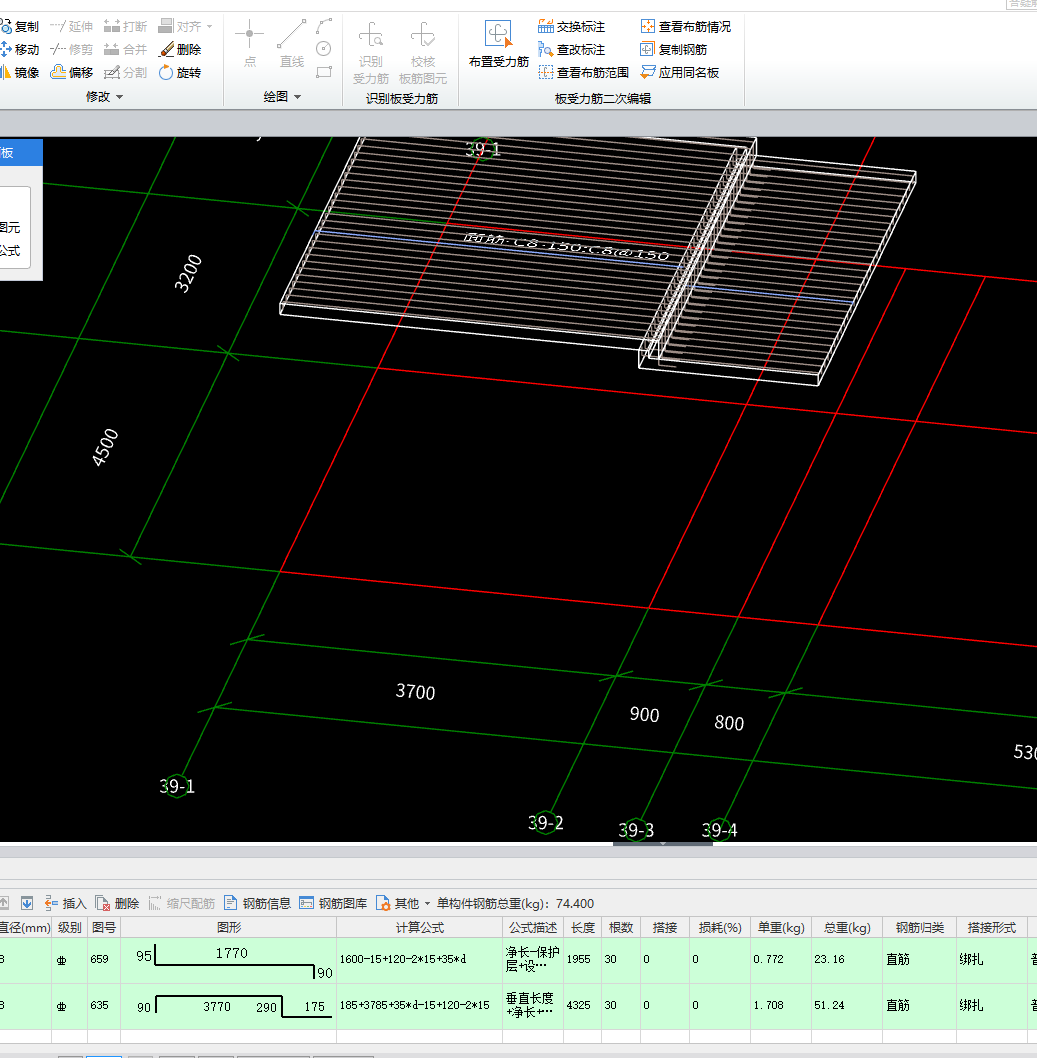Click the 图号 cell 635
Viewport: 1037px width, 1058px height.
pos(103,1005)
